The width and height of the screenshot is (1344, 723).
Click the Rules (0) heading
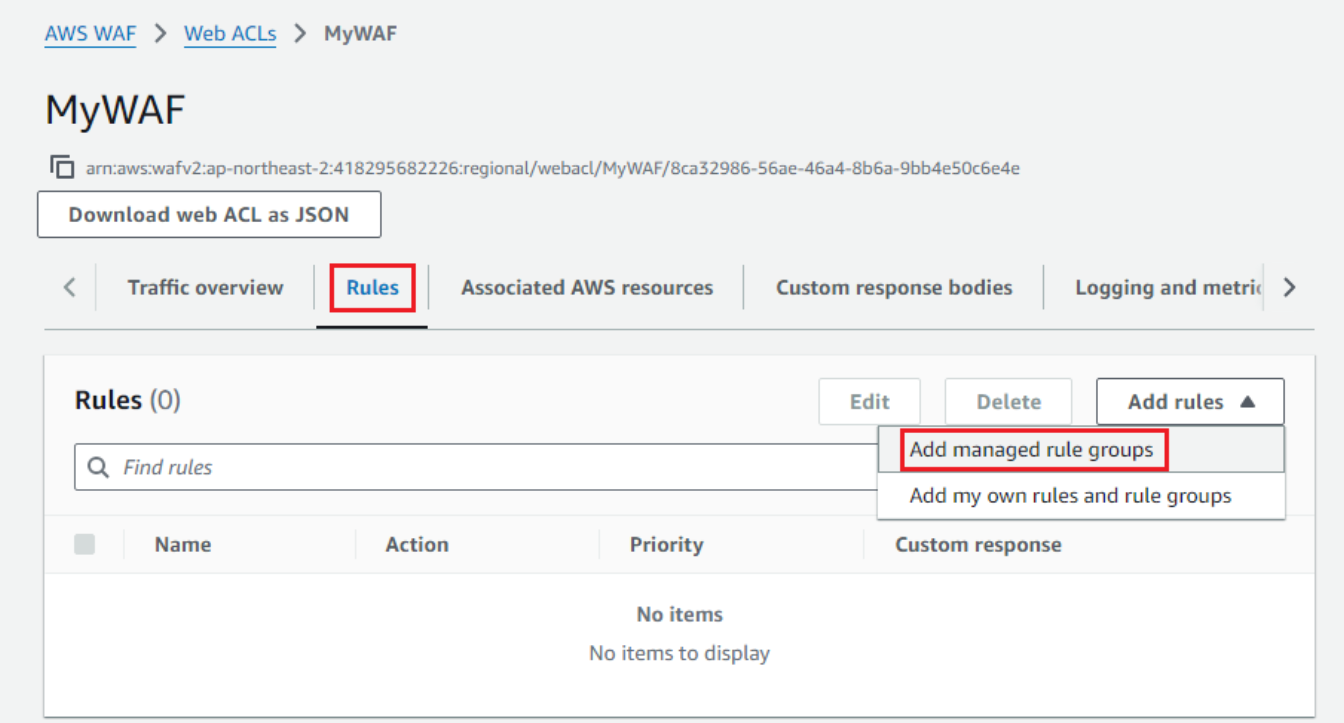(128, 401)
